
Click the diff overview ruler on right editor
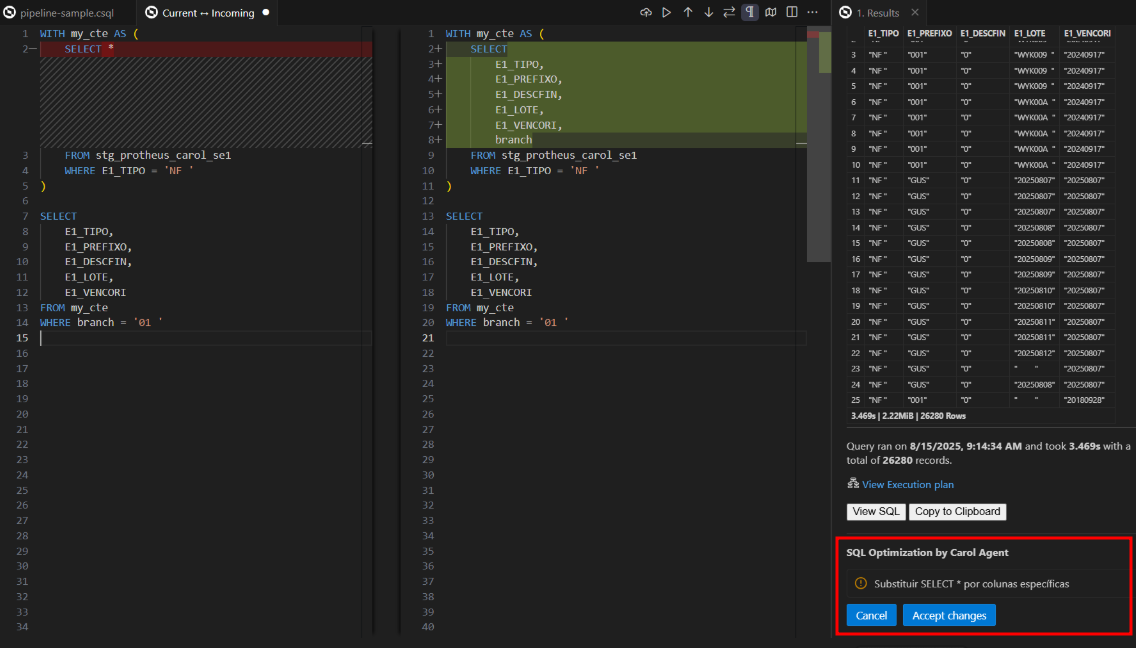[x=819, y=145]
